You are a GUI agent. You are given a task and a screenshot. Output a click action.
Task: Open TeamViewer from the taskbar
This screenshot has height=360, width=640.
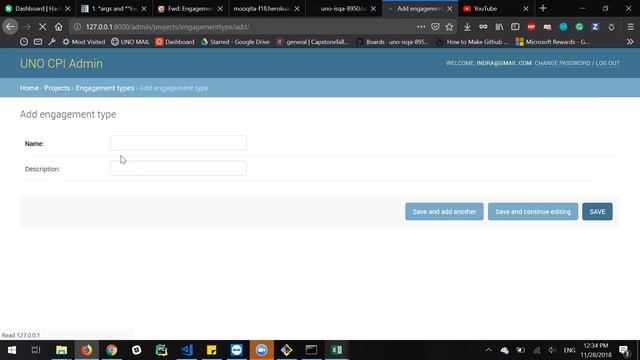(x=236, y=350)
